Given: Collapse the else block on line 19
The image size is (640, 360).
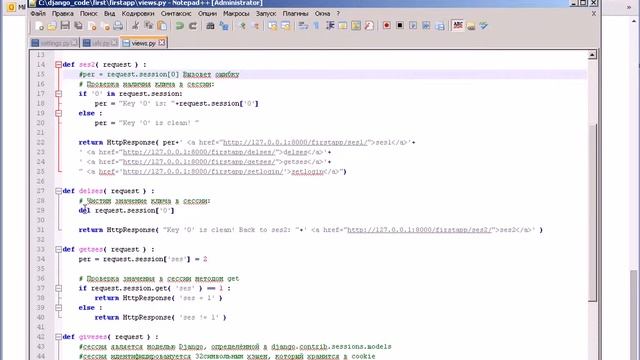Looking at the screenshot, I should [58, 113].
